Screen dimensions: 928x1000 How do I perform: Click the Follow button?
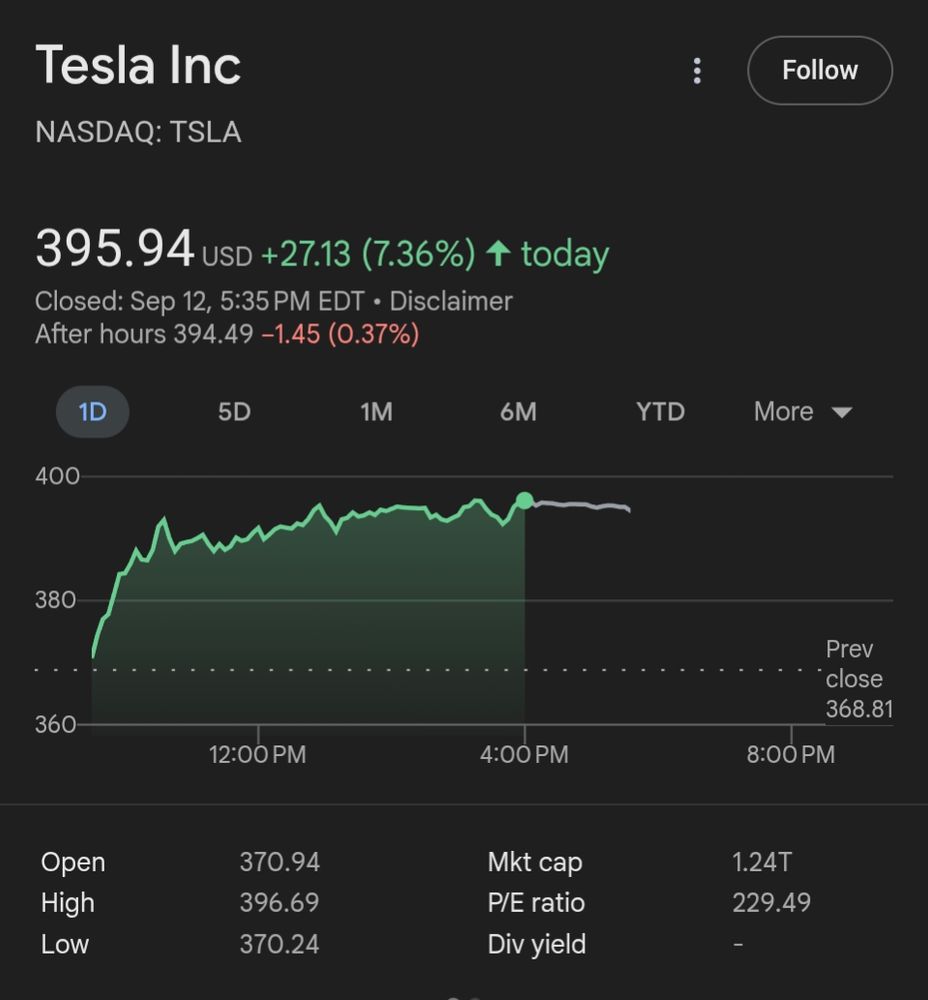819,71
